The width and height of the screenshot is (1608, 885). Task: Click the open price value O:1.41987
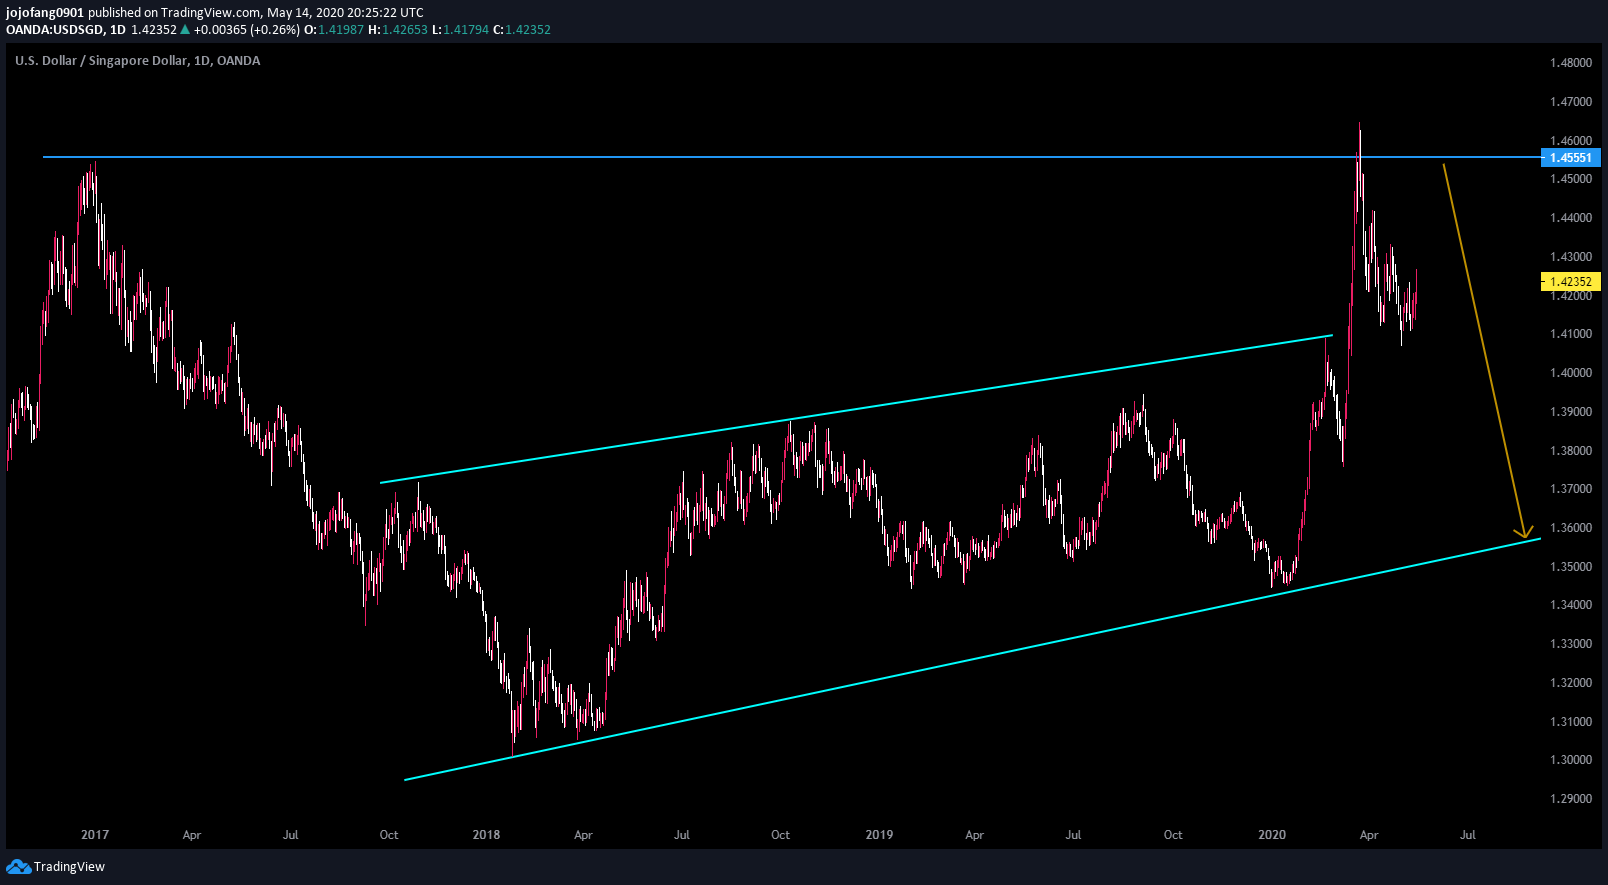click(334, 30)
